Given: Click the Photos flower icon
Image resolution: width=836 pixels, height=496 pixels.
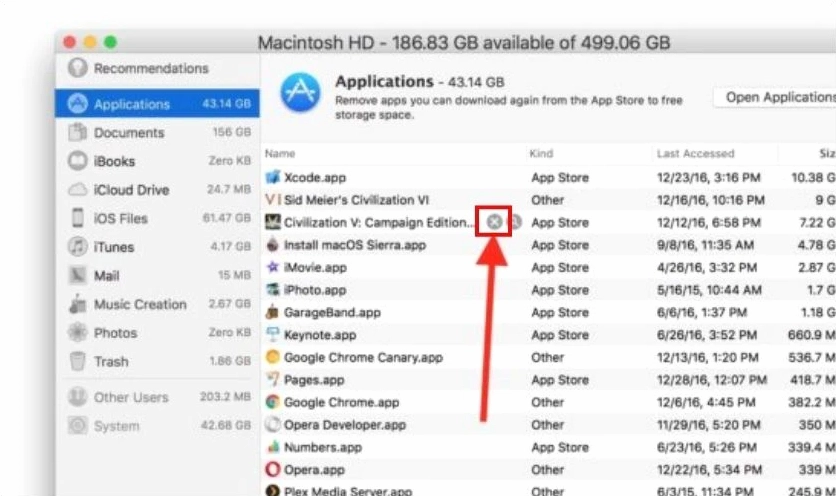Looking at the screenshot, I should click(x=77, y=332).
